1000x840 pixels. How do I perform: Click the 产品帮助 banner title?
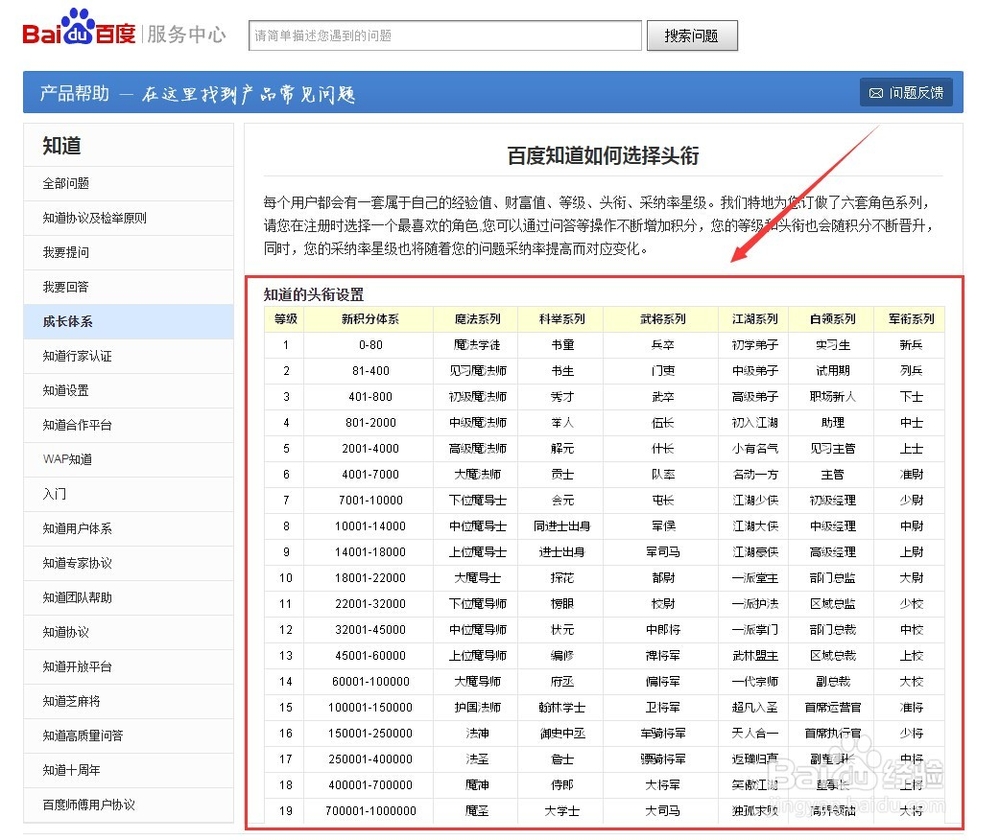(75, 93)
